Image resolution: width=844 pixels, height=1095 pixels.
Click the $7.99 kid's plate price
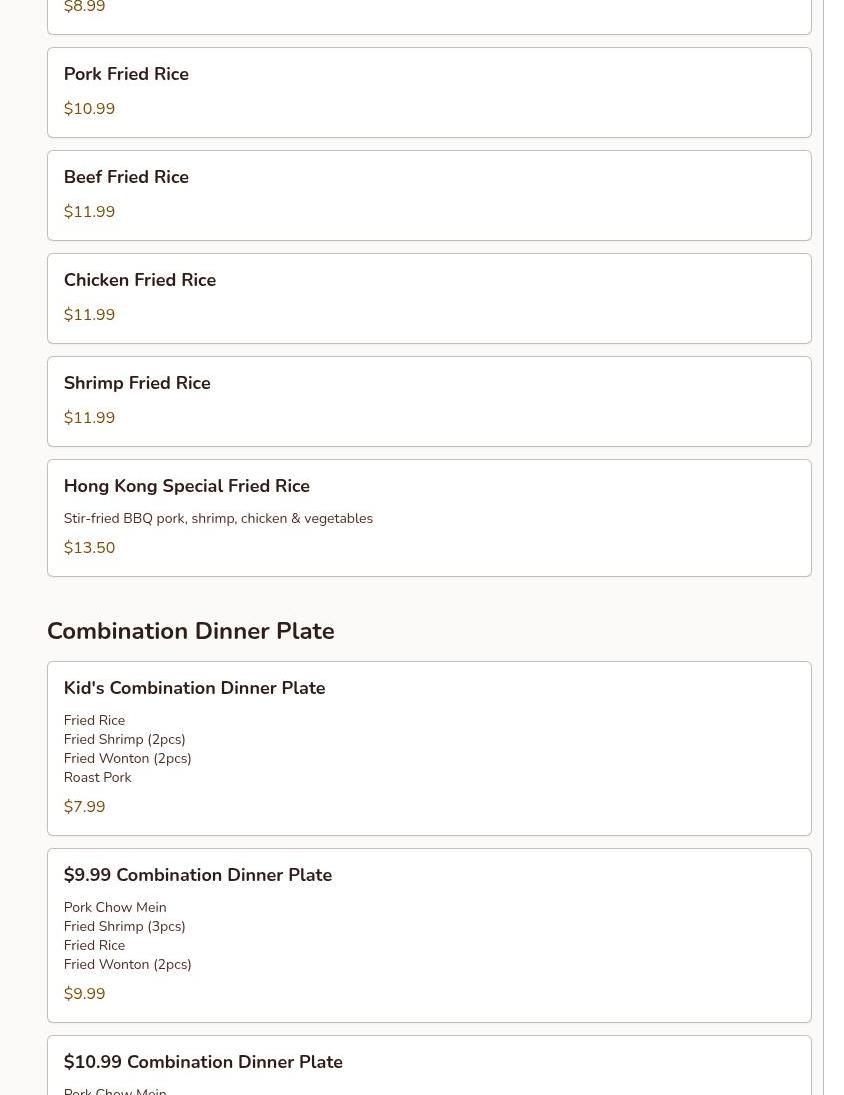84,807
